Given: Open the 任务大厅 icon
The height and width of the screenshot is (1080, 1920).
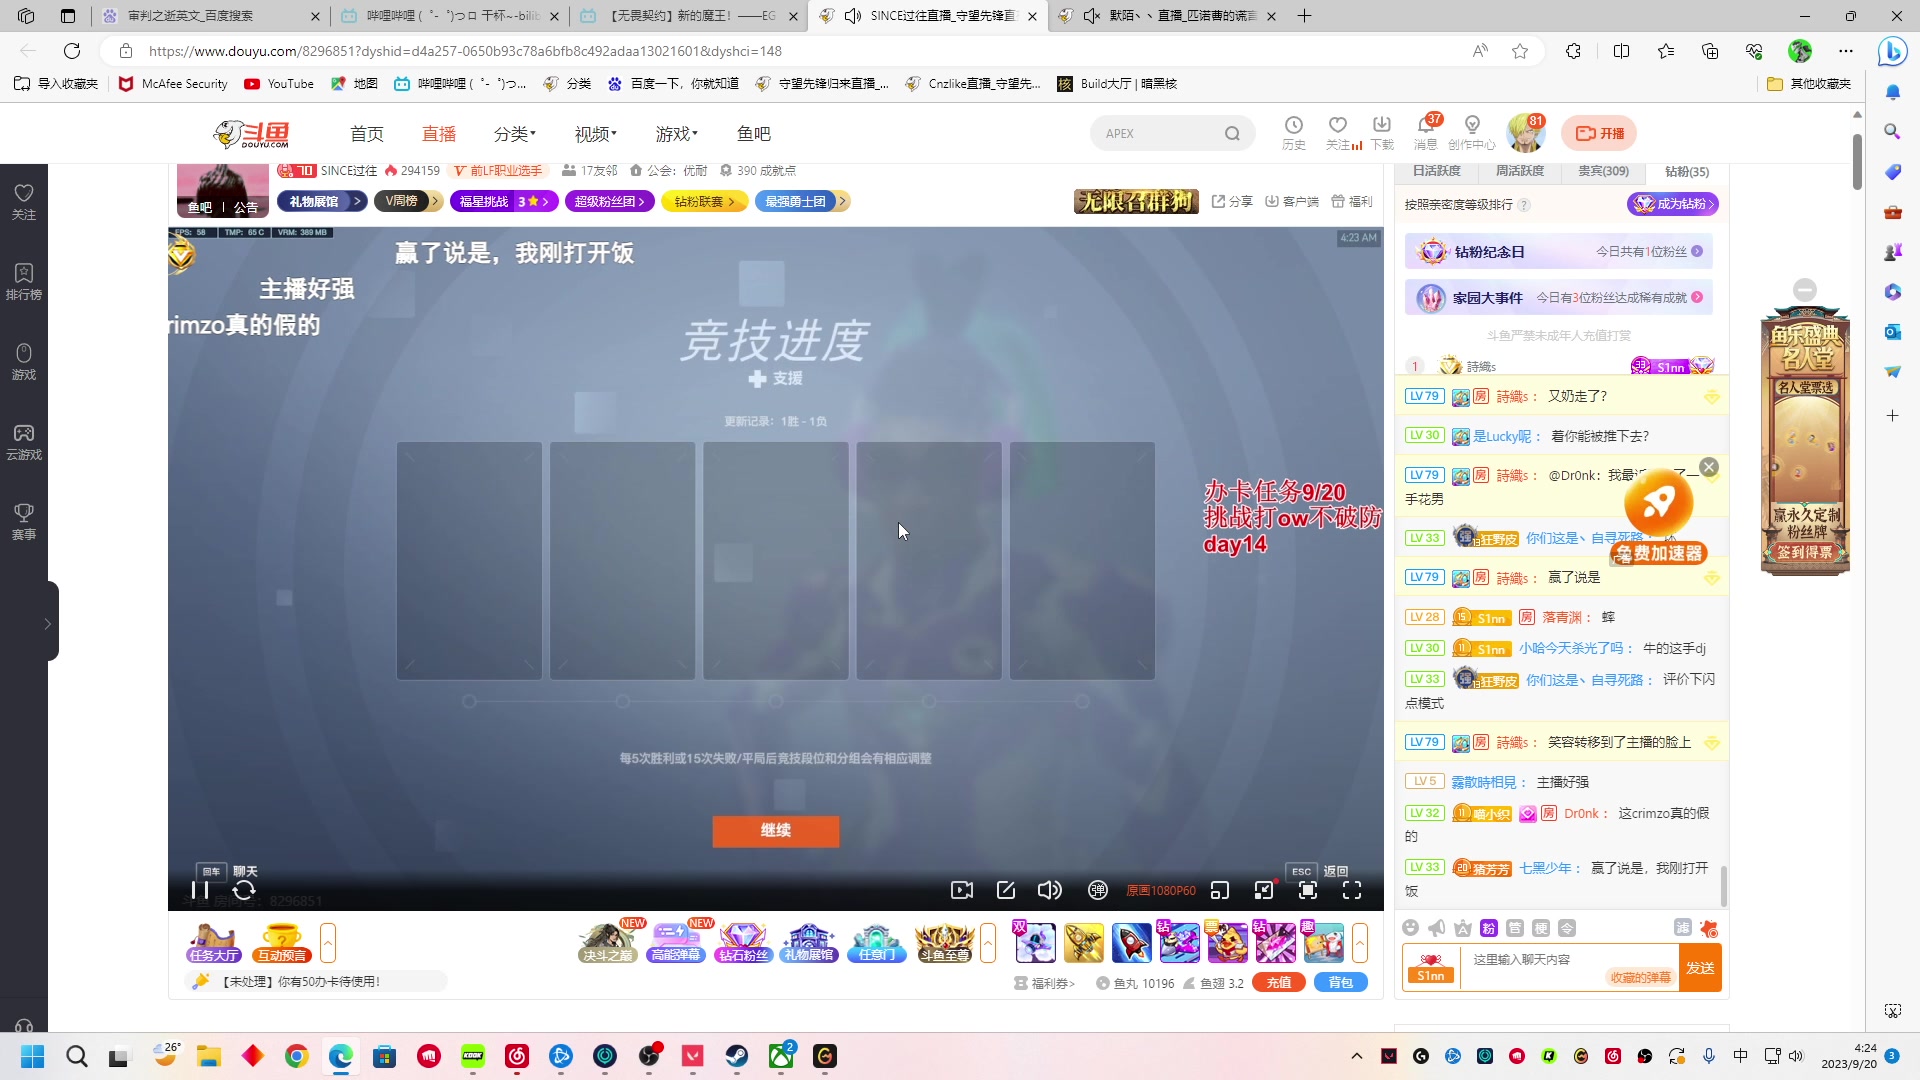Looking at the screenshot, I should tap(213, 941).
